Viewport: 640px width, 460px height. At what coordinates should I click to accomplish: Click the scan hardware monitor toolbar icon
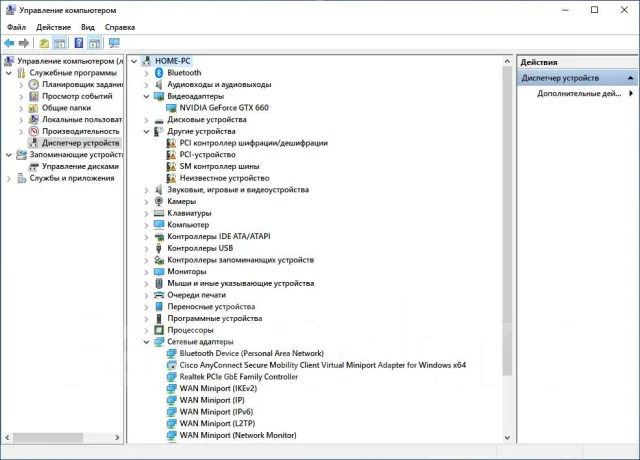point(114,43)
